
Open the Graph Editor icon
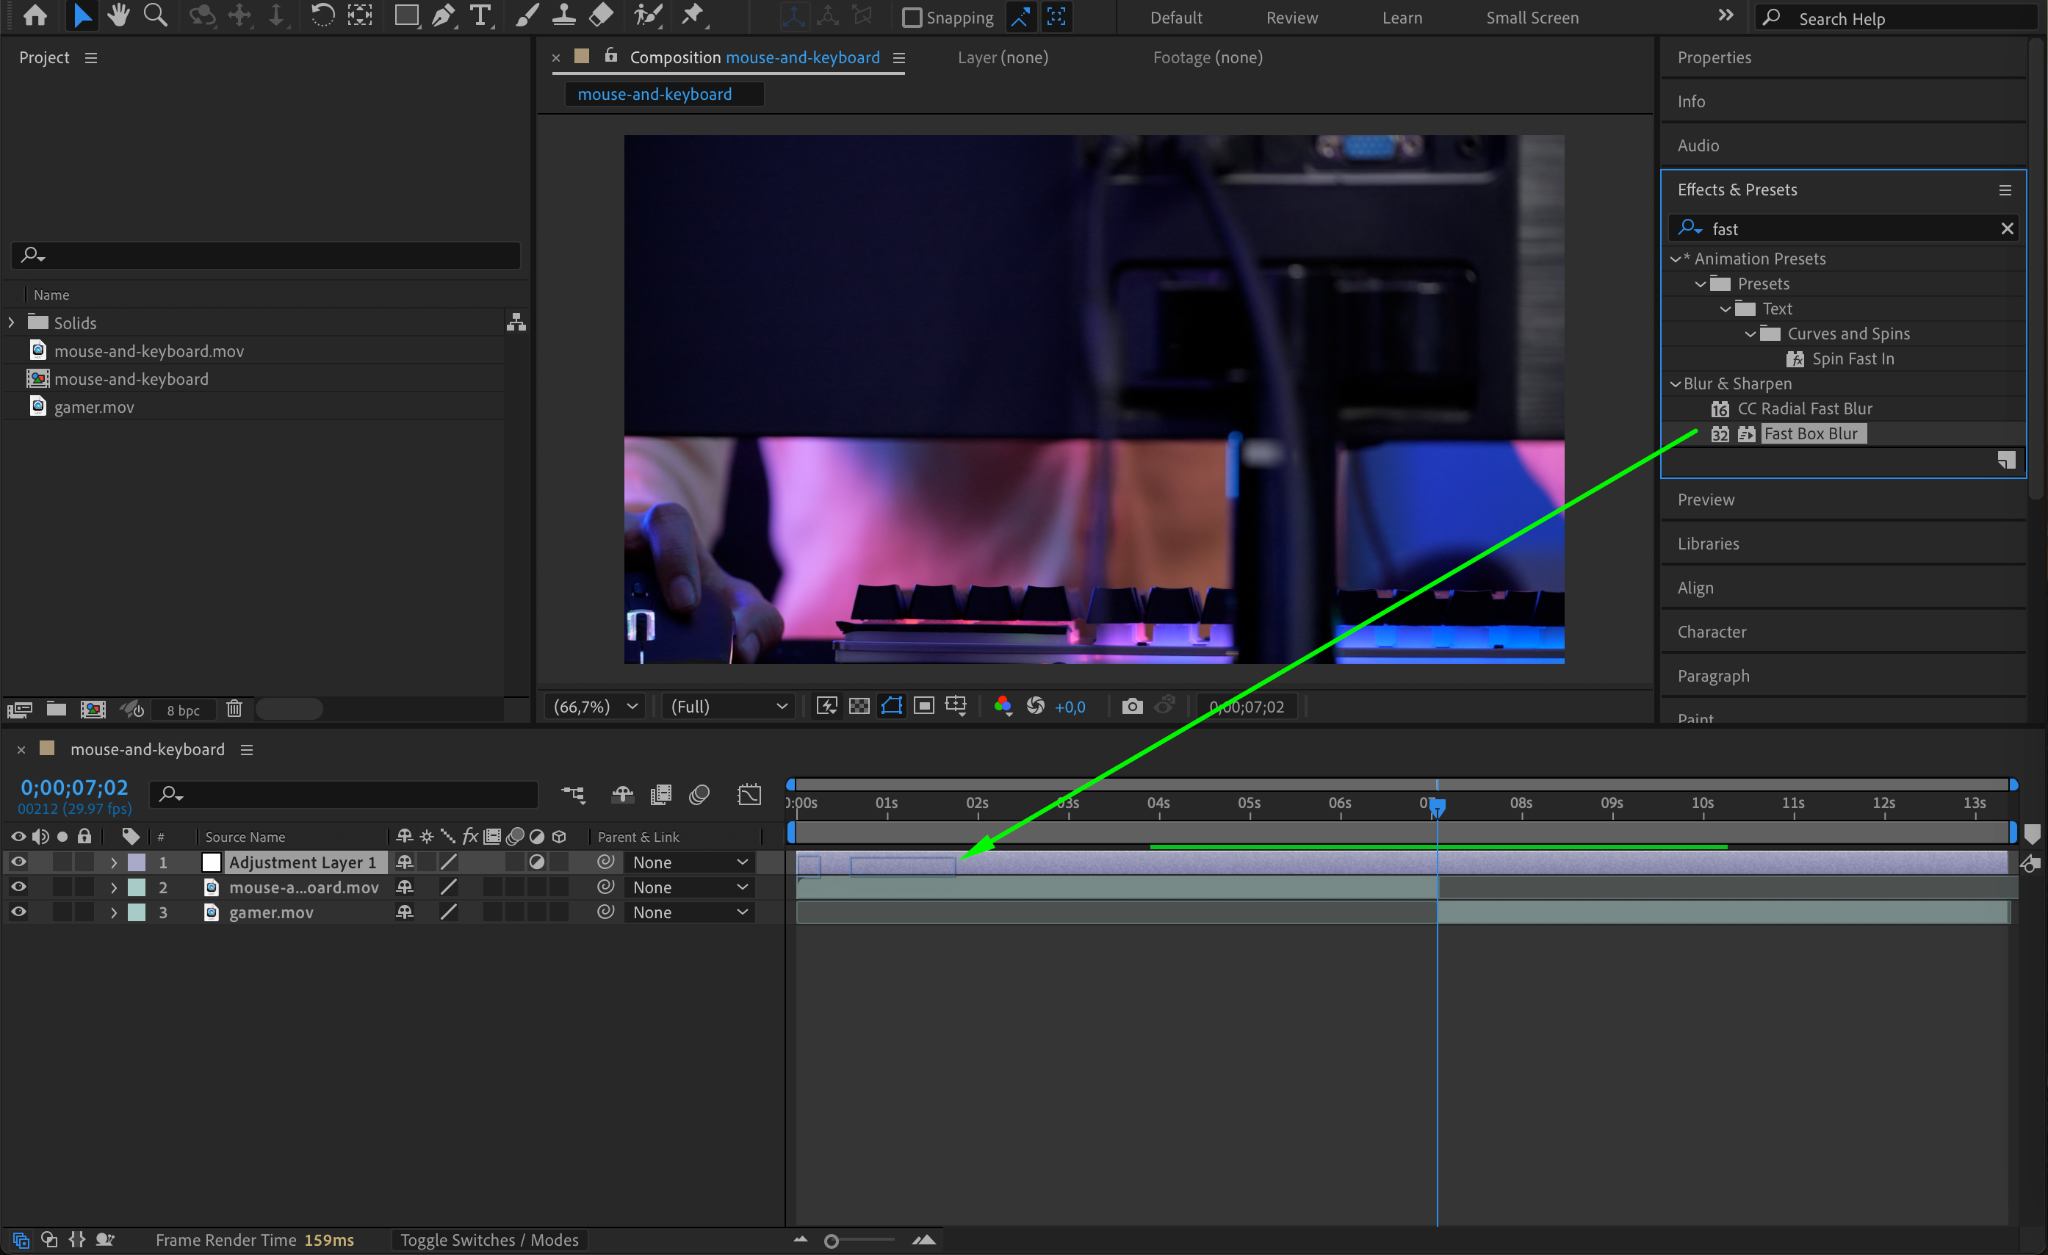pos(749,794)
